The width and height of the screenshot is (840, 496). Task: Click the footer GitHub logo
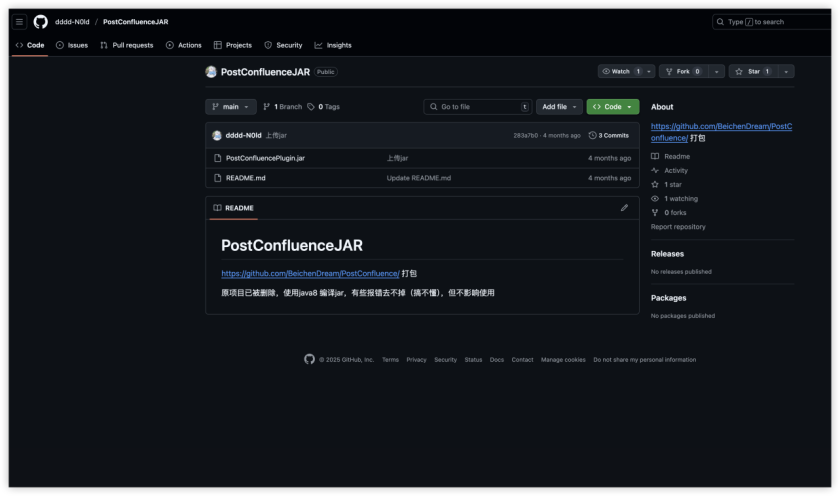310,359
